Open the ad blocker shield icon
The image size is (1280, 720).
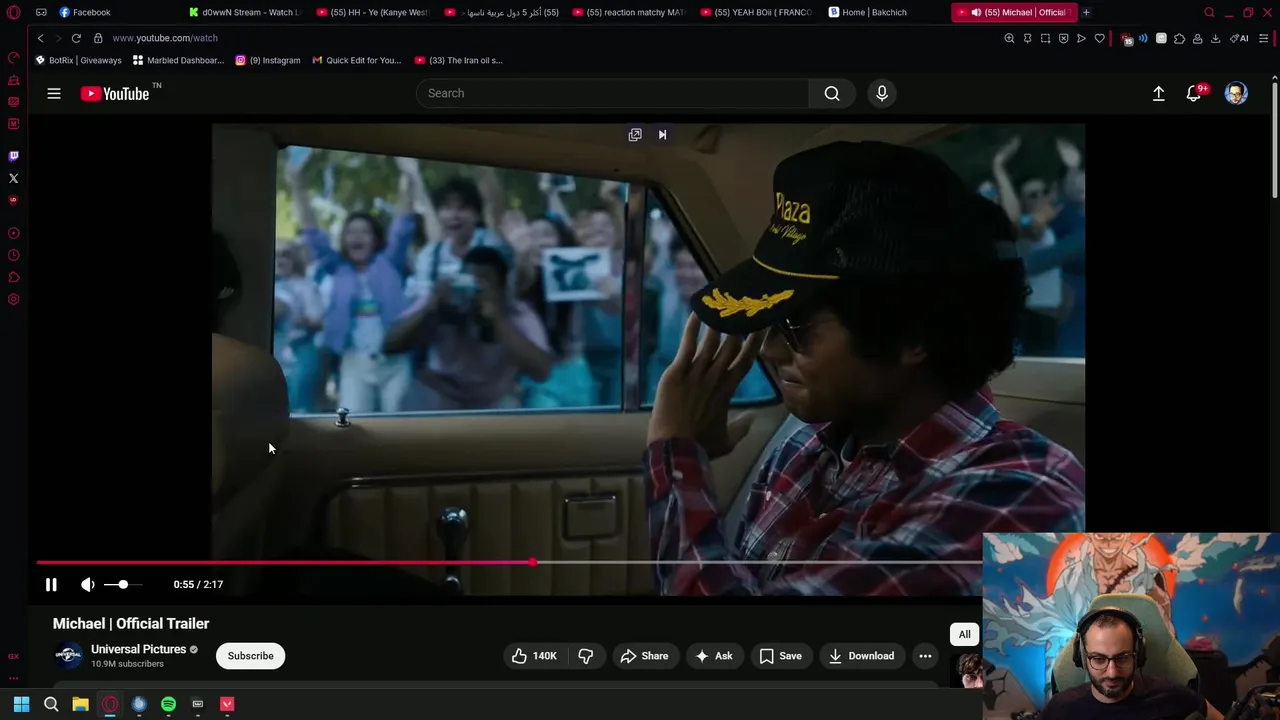1063,38
